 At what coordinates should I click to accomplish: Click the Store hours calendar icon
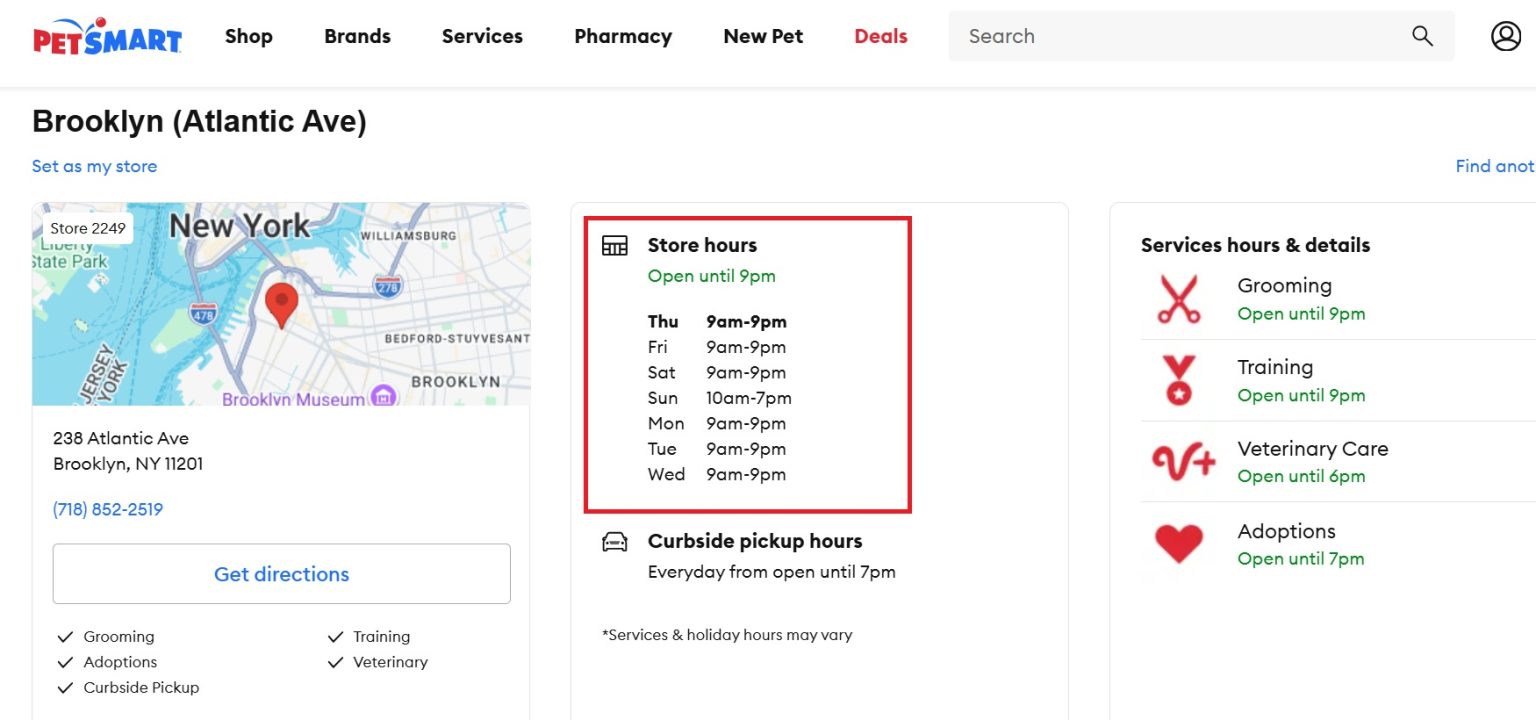614,245
